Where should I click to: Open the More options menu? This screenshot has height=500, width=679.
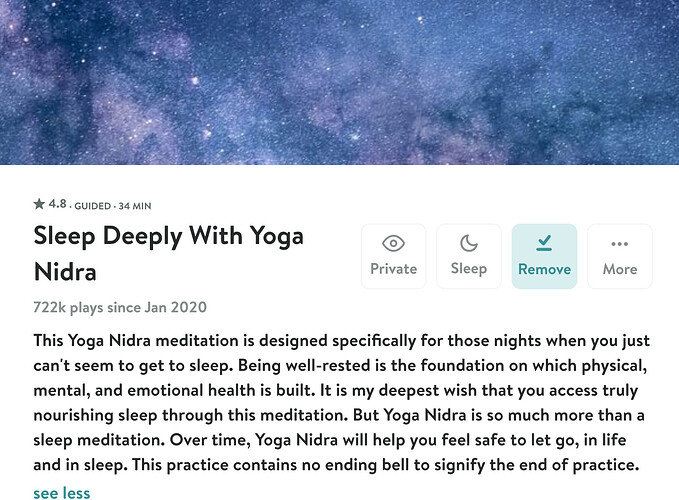pos(620,256)
